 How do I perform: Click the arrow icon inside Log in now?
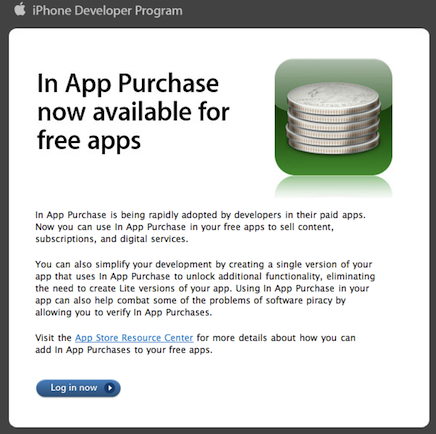coord(109,388)
